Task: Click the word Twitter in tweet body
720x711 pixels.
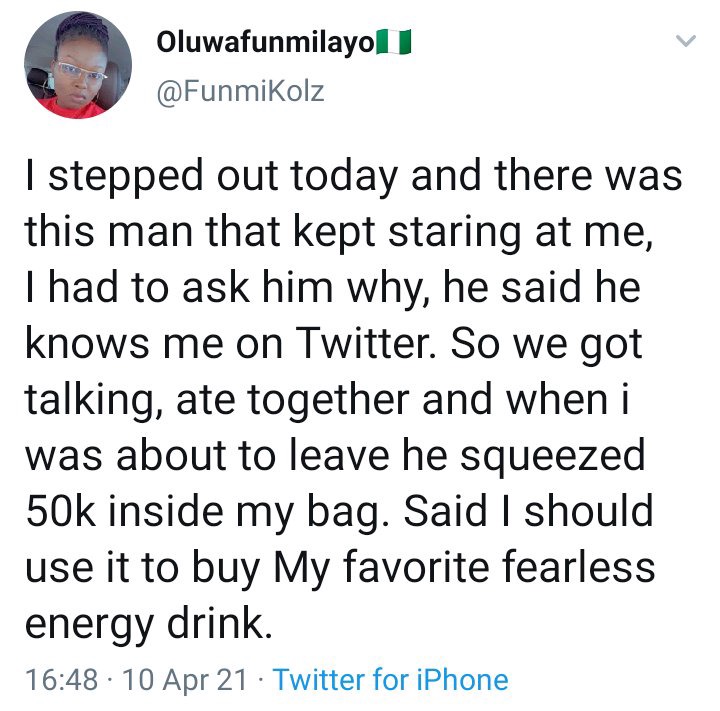Action: tap(366, 343)
